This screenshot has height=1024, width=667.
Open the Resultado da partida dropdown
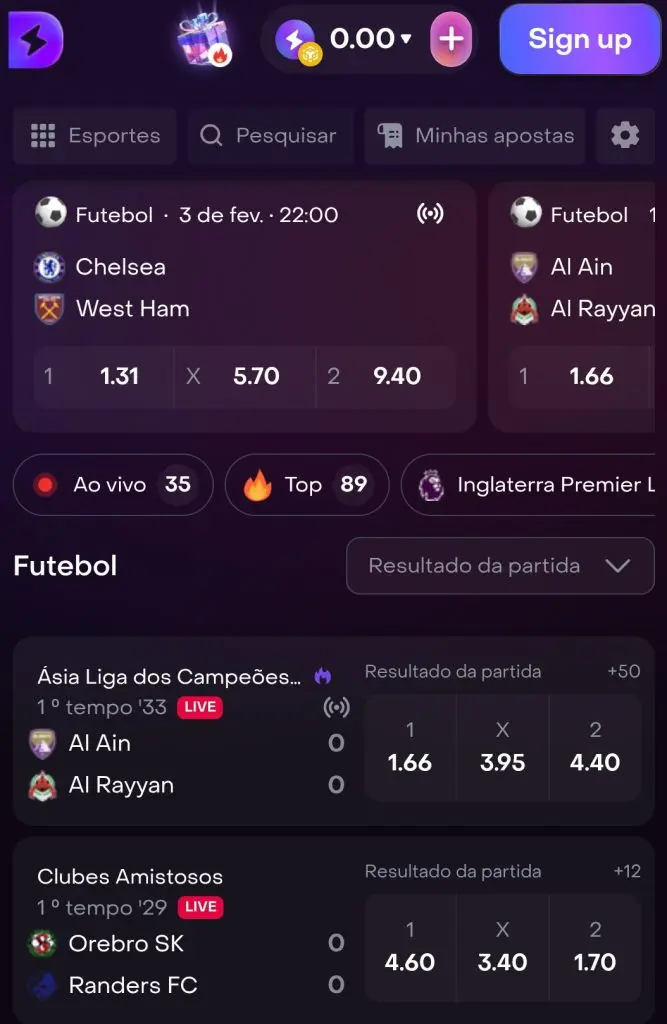coord(499,566)
